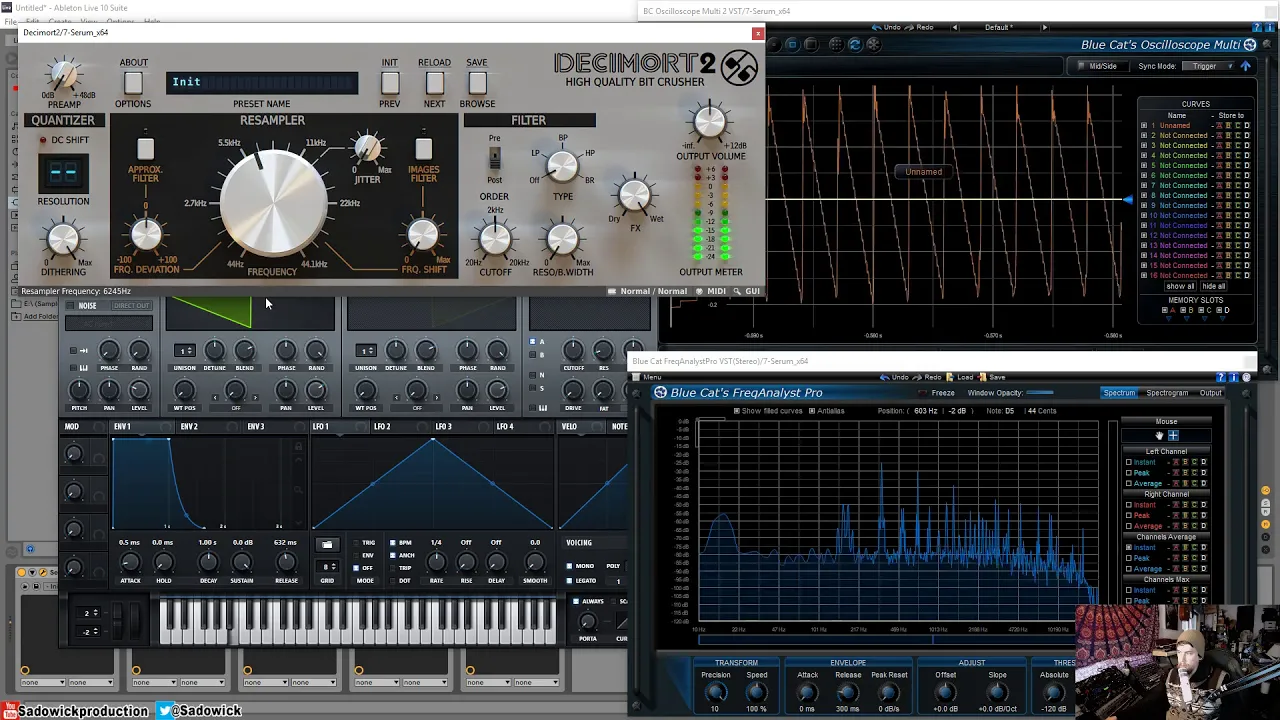Click Save in FreqAnalyst Pro toolbar
1280x720 pixels.
point(993,377)
